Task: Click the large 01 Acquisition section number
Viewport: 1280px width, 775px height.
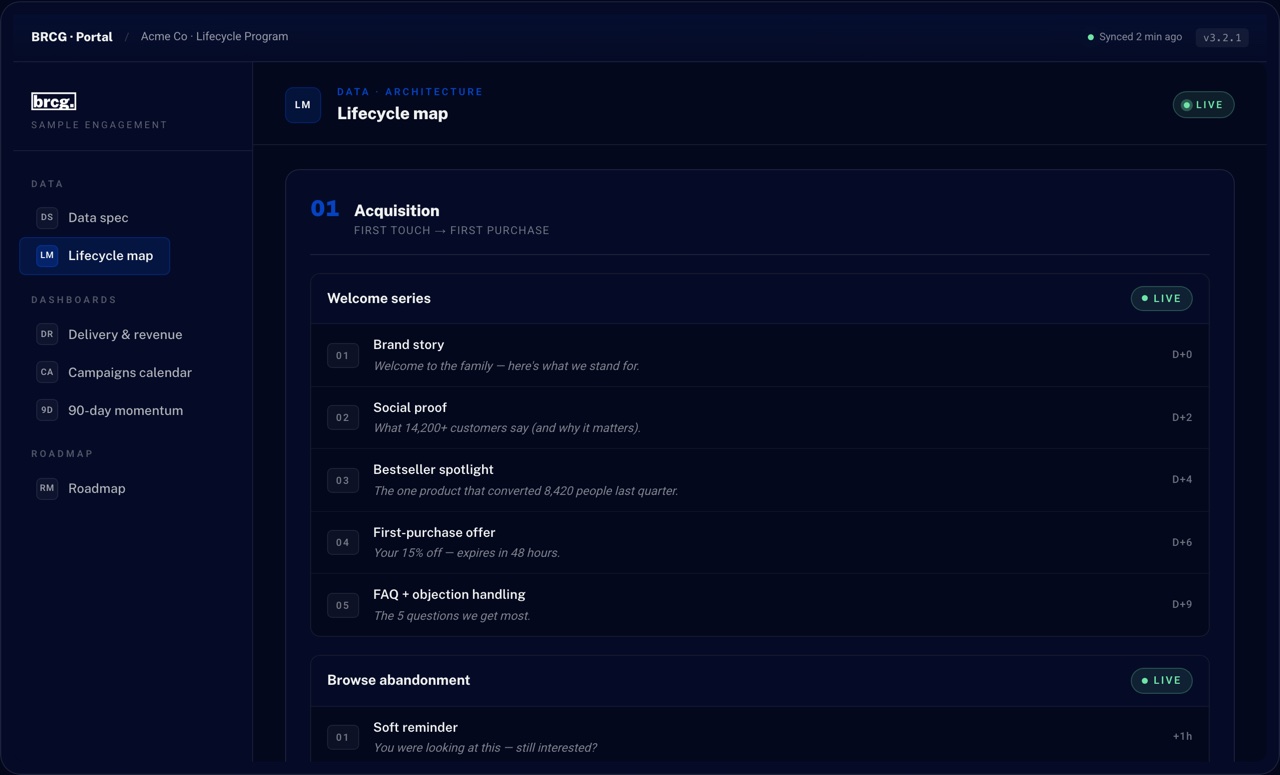Action: click(x=325, y=209)
